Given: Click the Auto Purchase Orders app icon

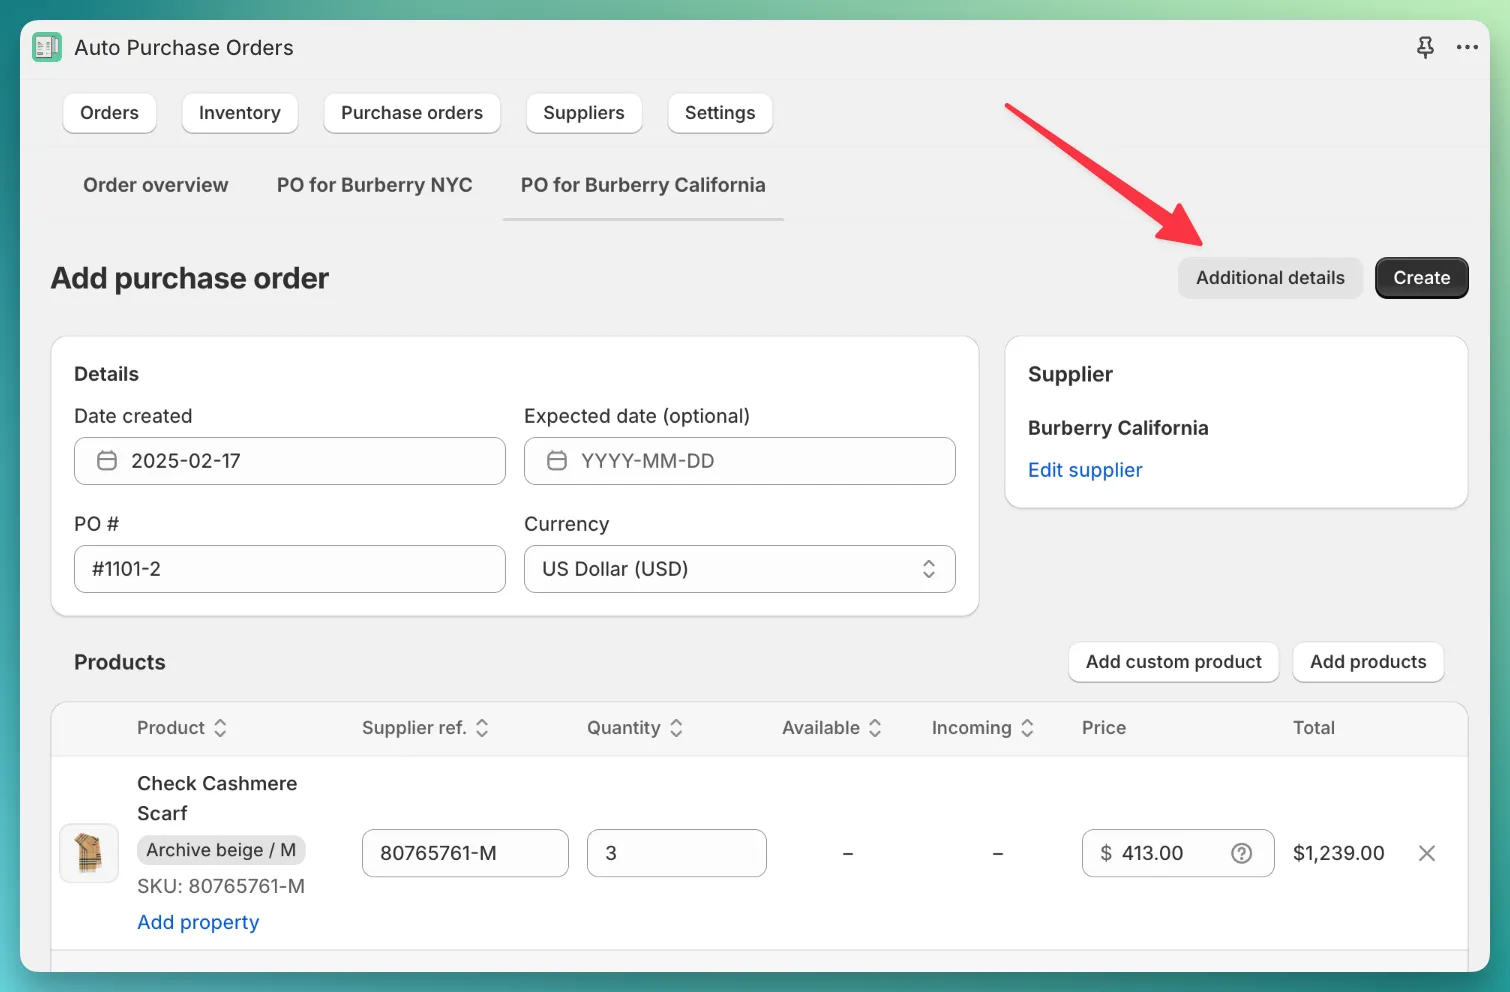Looking at the screenshot, I should 47,47.
